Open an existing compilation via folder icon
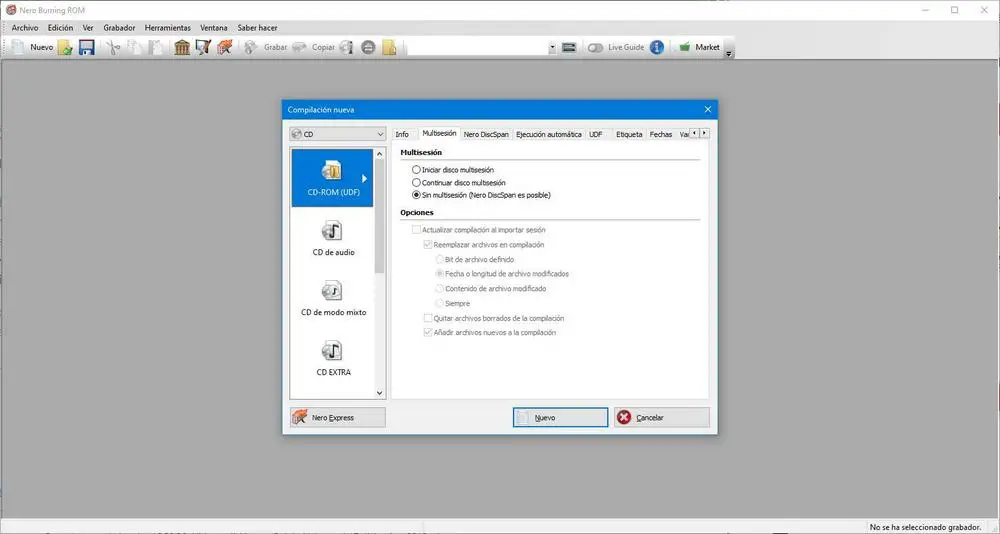1000x534 pixels. (x=65, y=47)
